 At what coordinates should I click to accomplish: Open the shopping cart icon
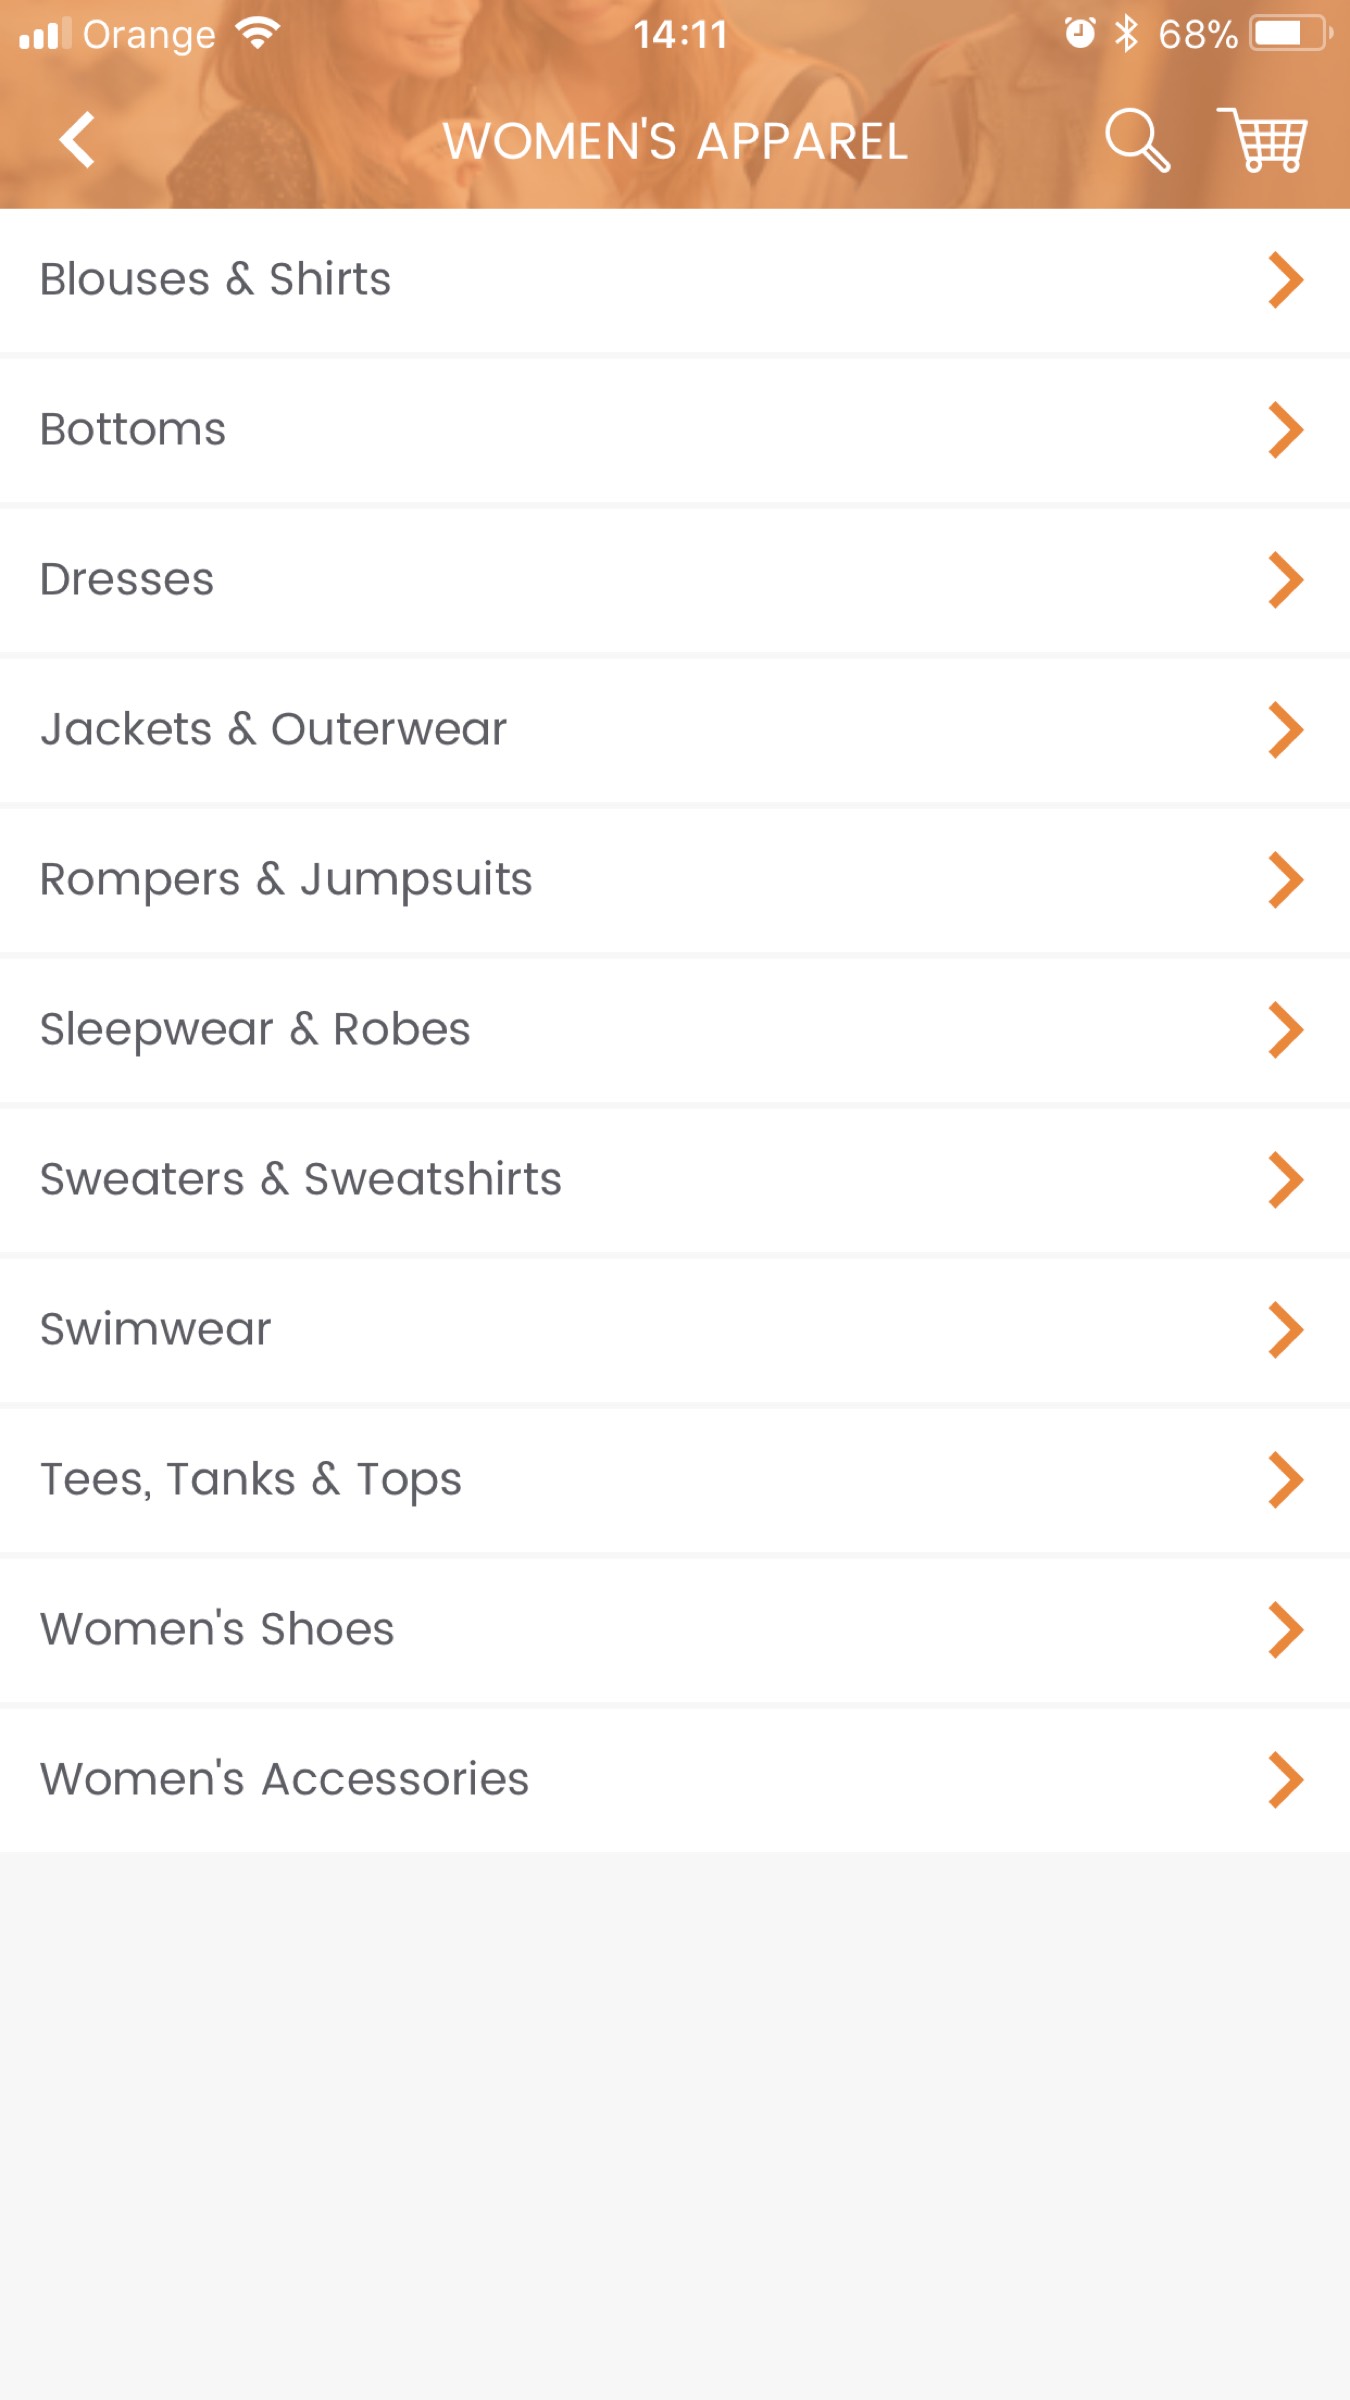click(x=1262, y=140)
